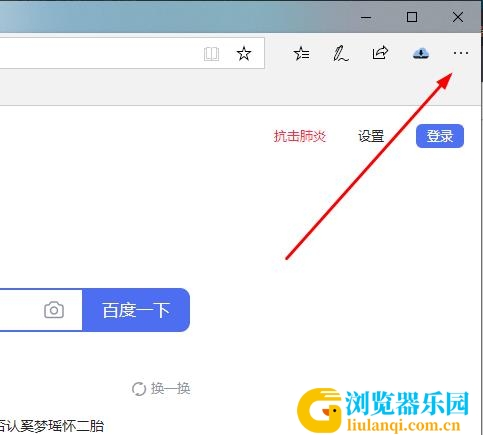Open the 奚梦瑶怀二胎 news headline

tap(52, 426)
